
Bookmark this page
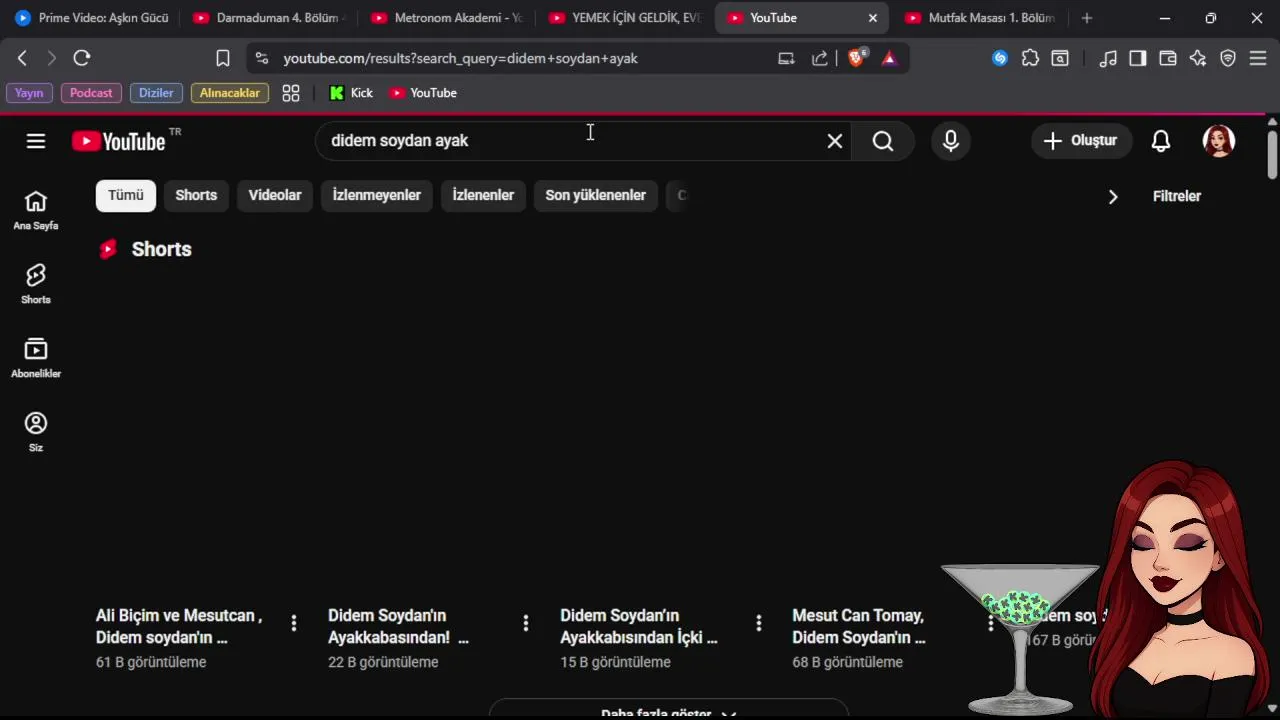223,58
